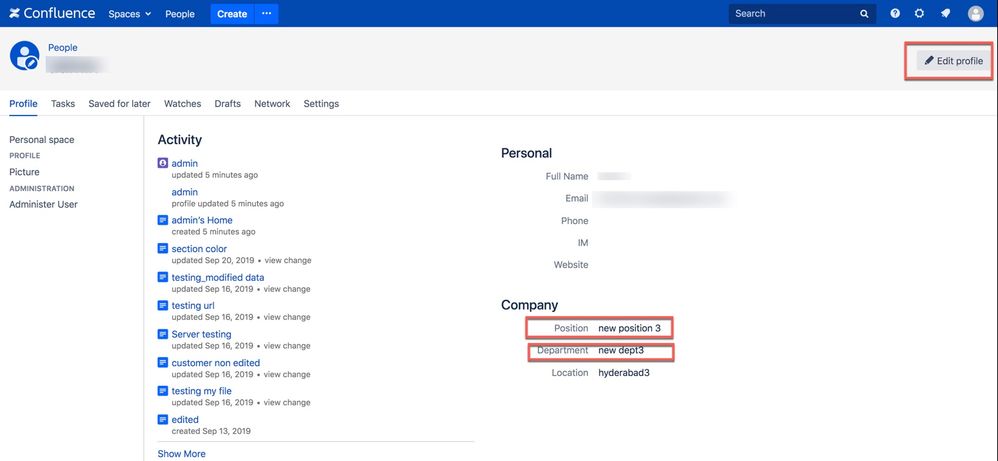Click page icon beside edited
Image resolution: width=998 pixels, height=461 pixels.
click(x=162, y=420)
